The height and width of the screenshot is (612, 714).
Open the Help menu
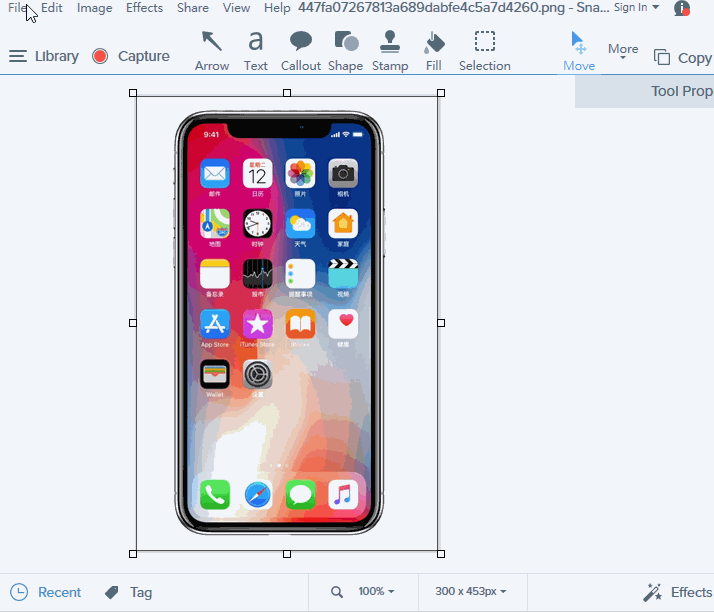point(277,8)
